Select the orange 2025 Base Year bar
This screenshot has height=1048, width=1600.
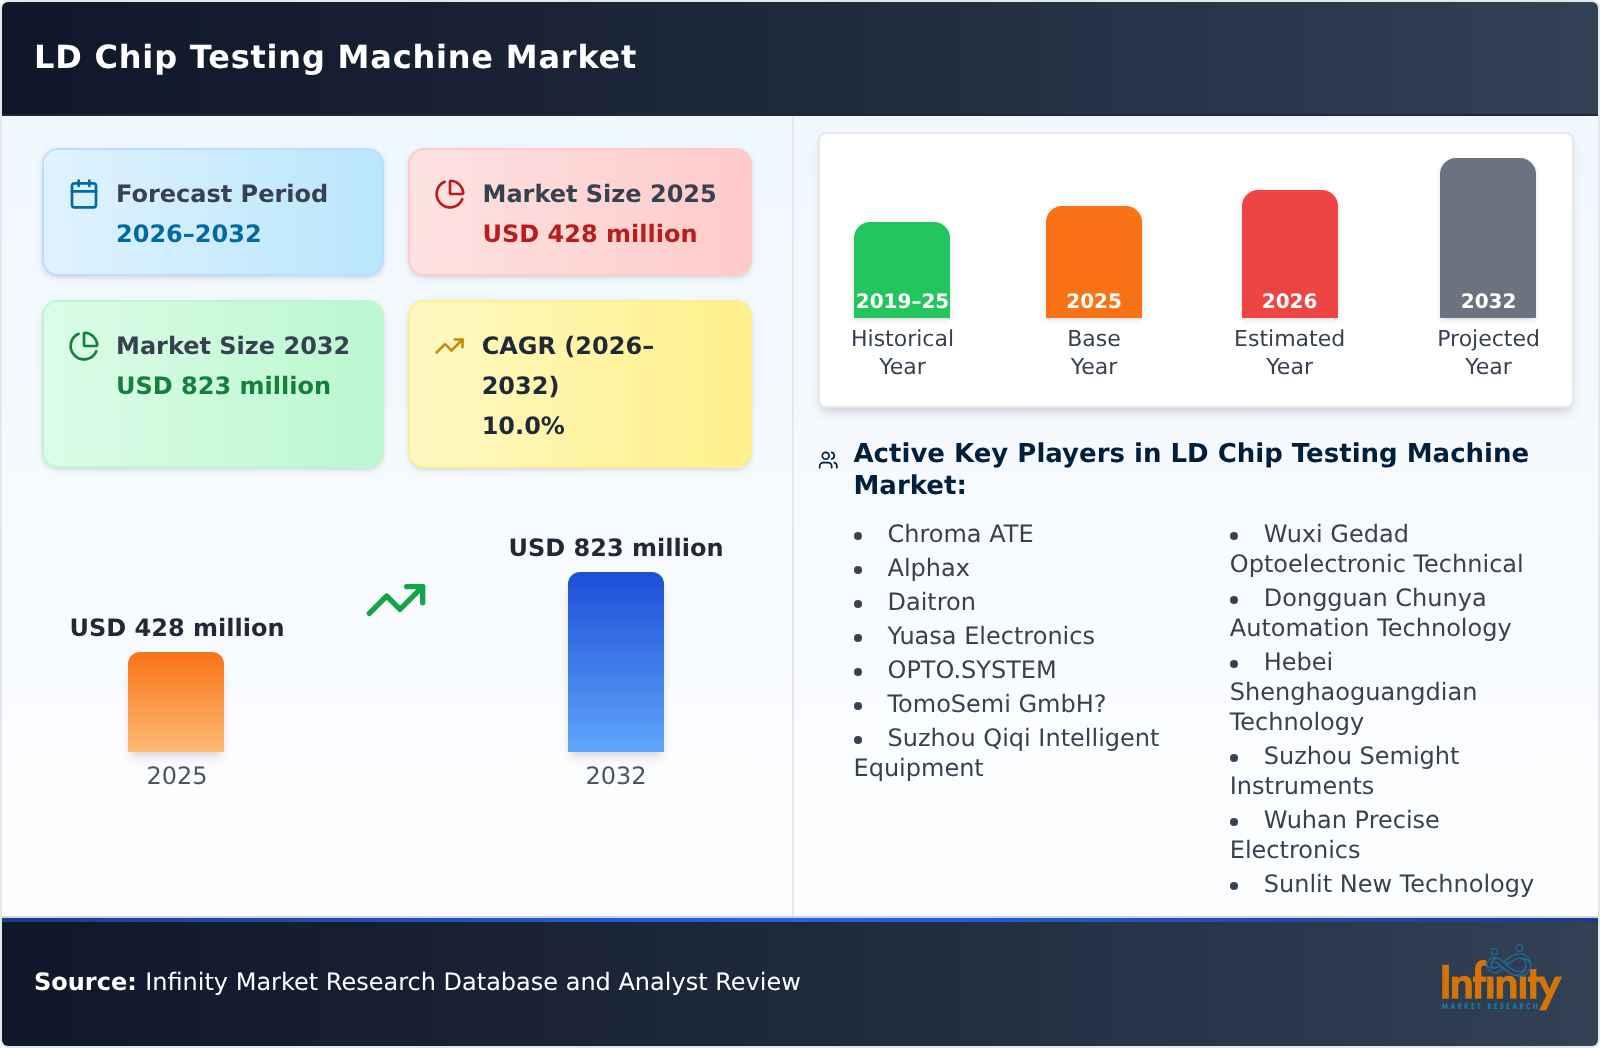click(x=1094, y=262)
